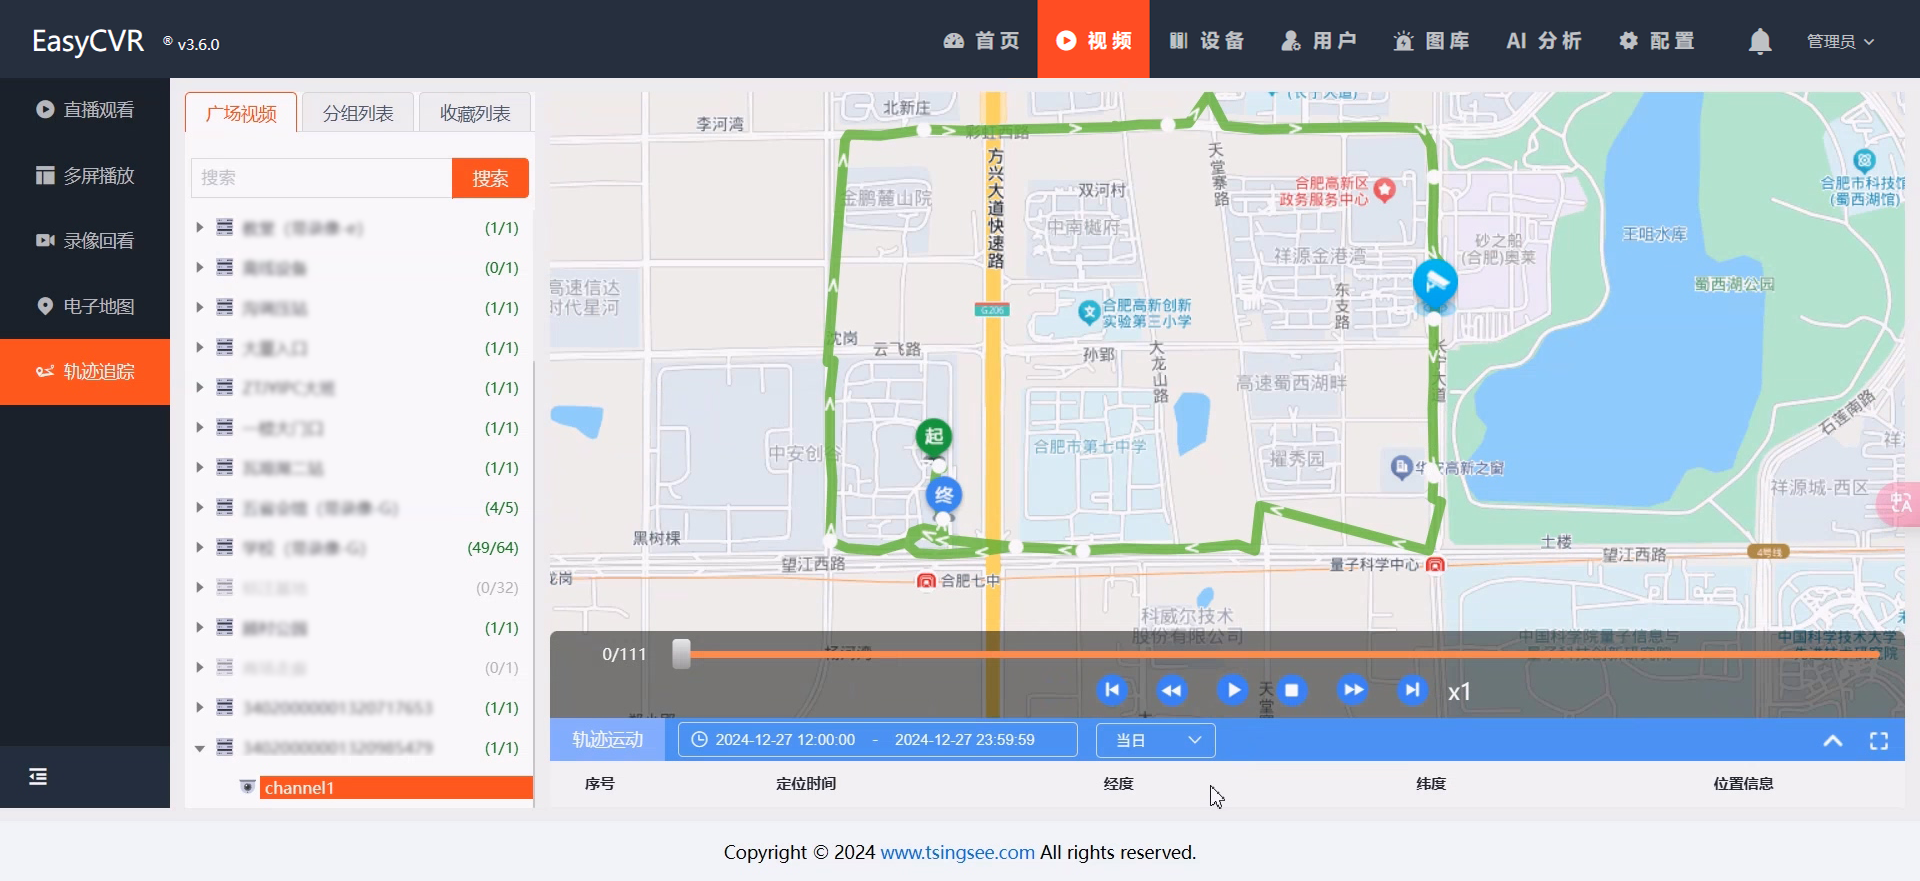Switch to 收藏列表 tab
The height and width of the screenshot is (881, 1920).
coord(475,113)
